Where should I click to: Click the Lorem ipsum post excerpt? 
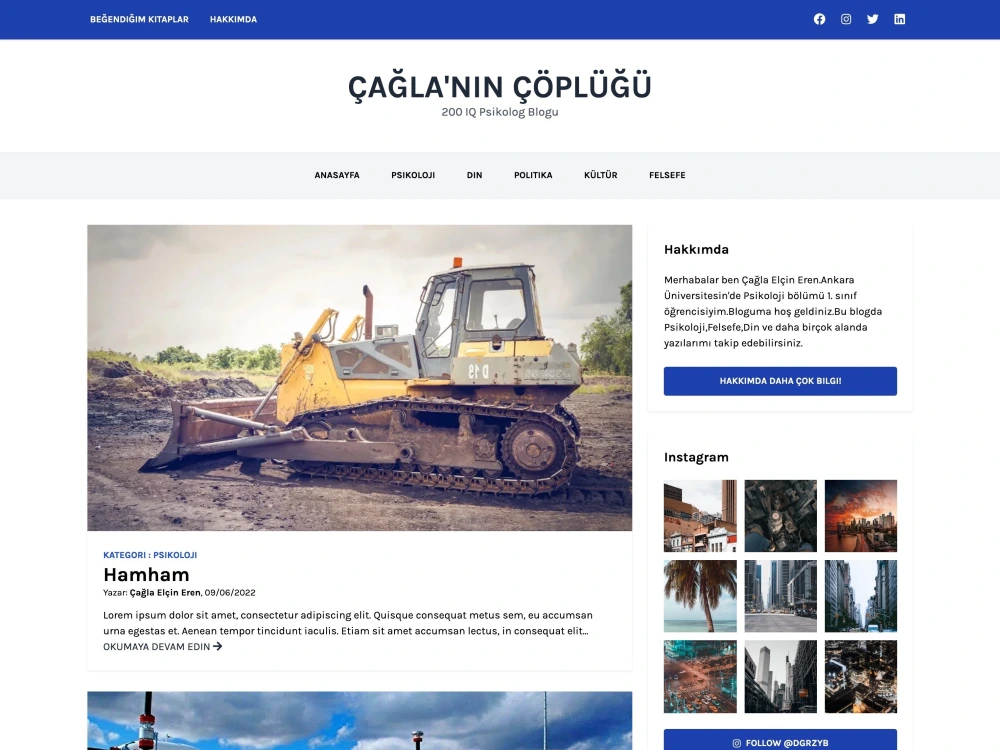pyautogui.click(x=348, y=623)
